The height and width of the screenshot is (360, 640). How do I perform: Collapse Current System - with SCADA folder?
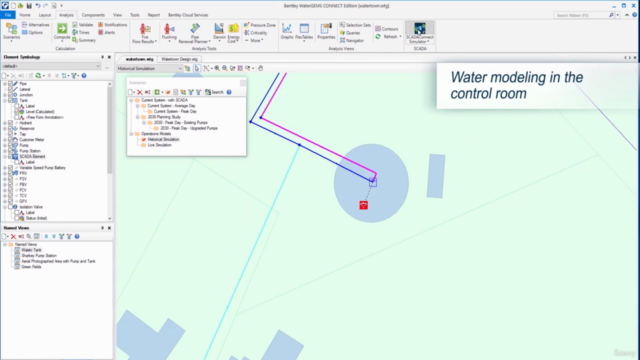pos(131,100)
